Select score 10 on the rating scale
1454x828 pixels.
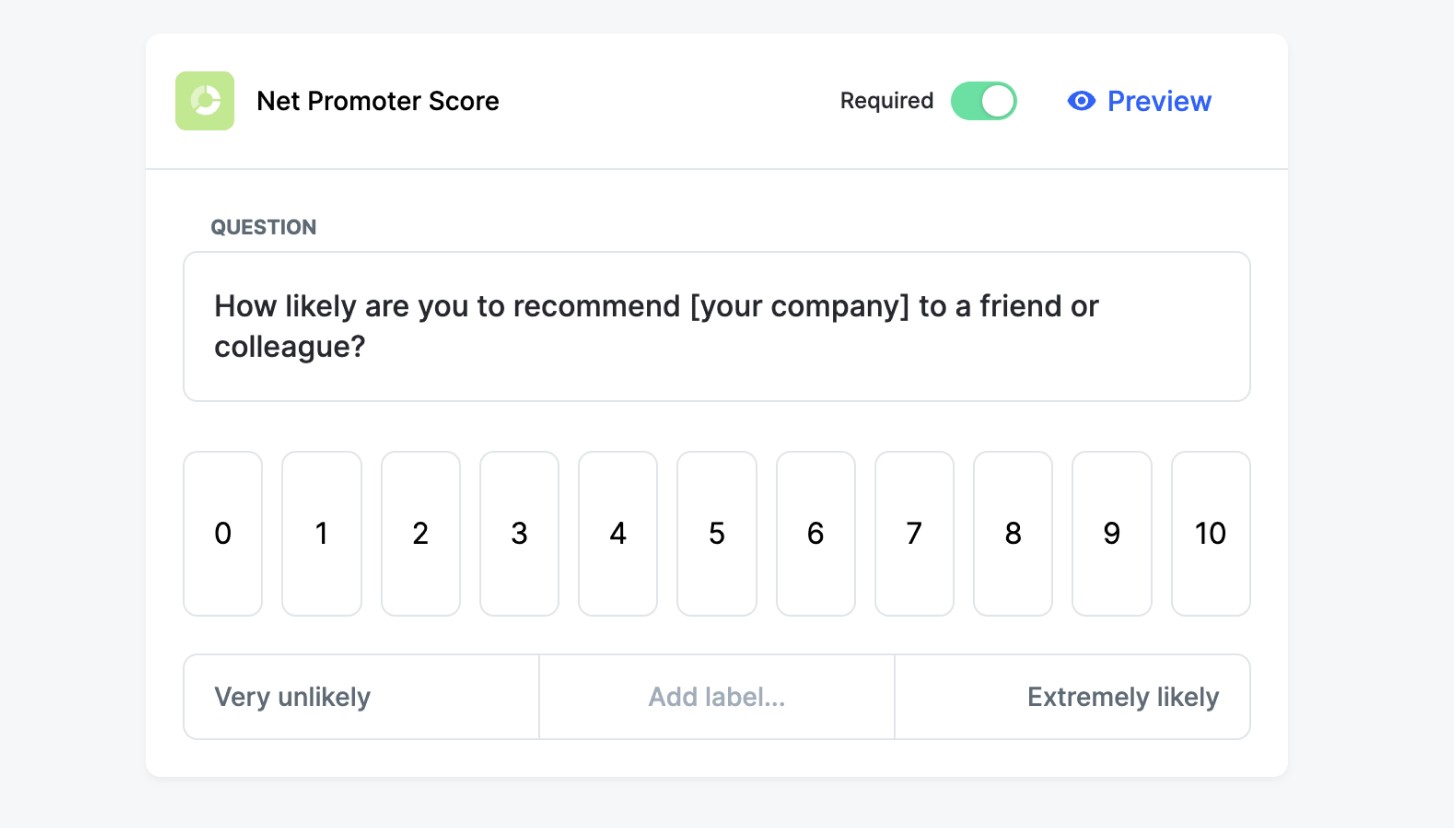click(1210, 533)
